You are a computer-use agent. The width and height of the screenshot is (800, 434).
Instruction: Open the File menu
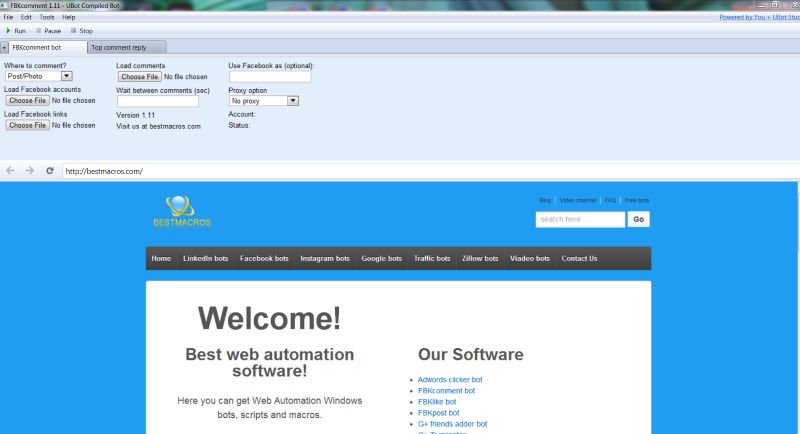(x=8, y=17)
